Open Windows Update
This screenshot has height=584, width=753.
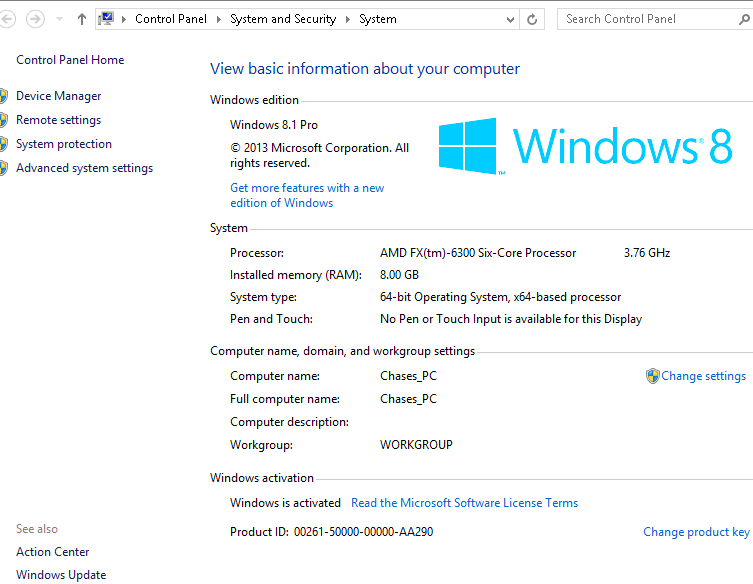pyautogui.click(x=61, y=574)
